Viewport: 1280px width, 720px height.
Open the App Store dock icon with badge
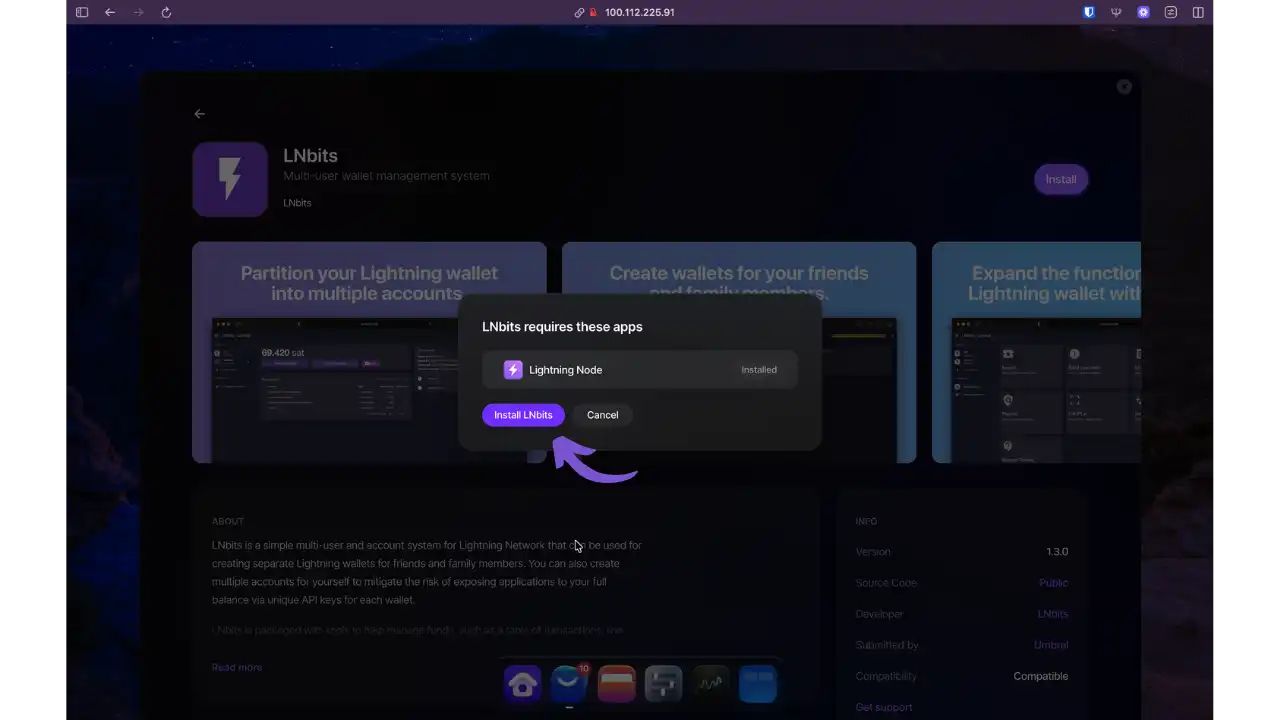(x=569, y=684)
